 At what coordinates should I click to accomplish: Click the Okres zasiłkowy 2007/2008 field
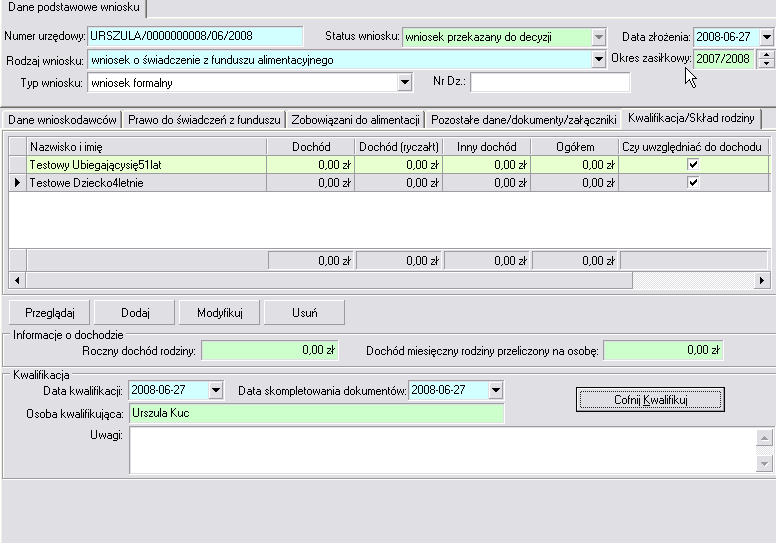point(724,59)
